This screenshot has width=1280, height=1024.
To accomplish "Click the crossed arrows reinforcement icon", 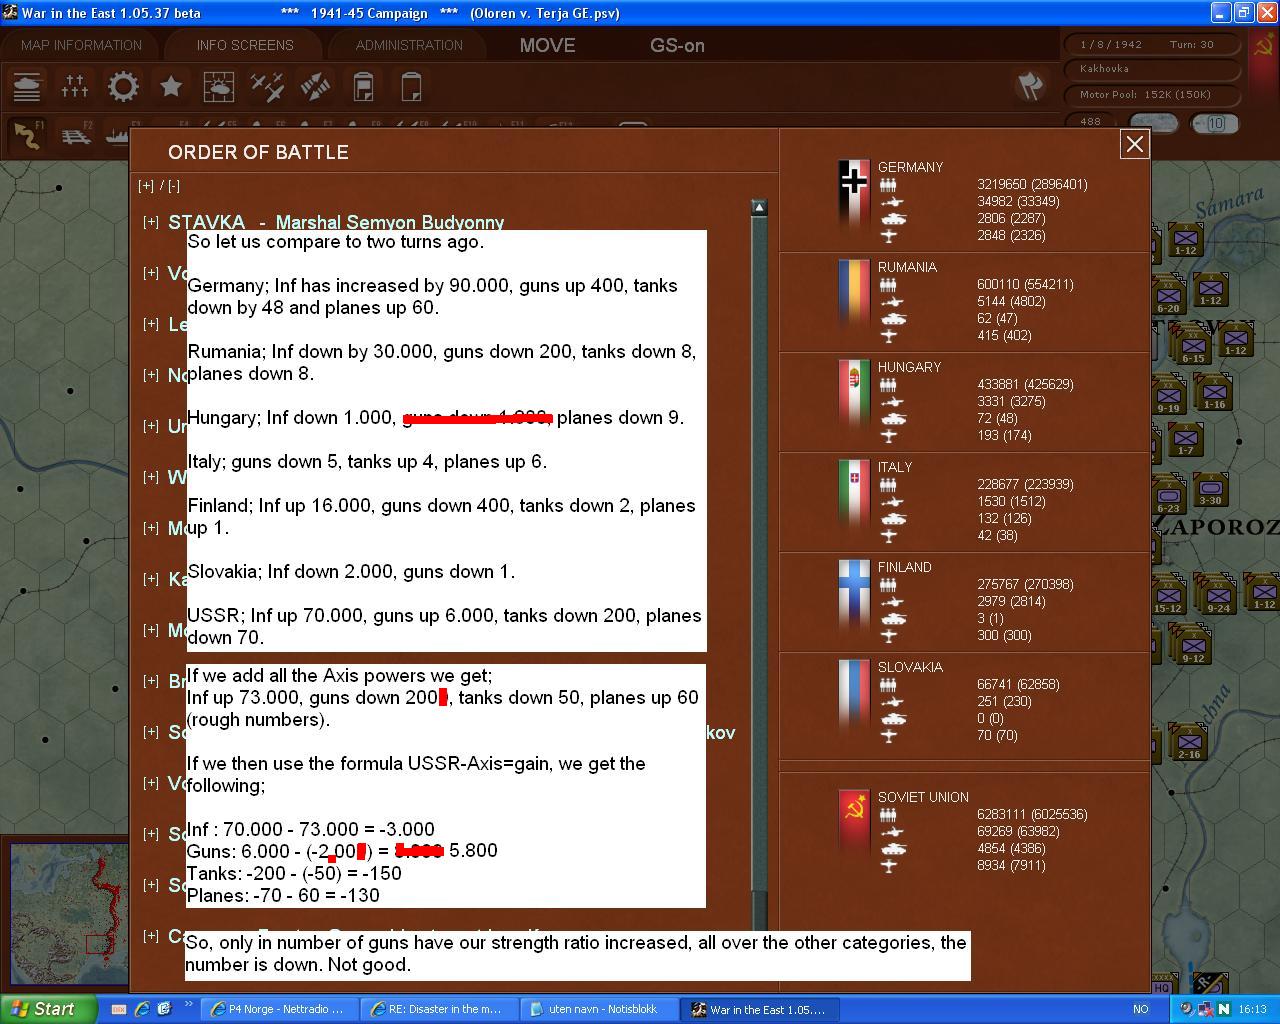I will 315,87.
